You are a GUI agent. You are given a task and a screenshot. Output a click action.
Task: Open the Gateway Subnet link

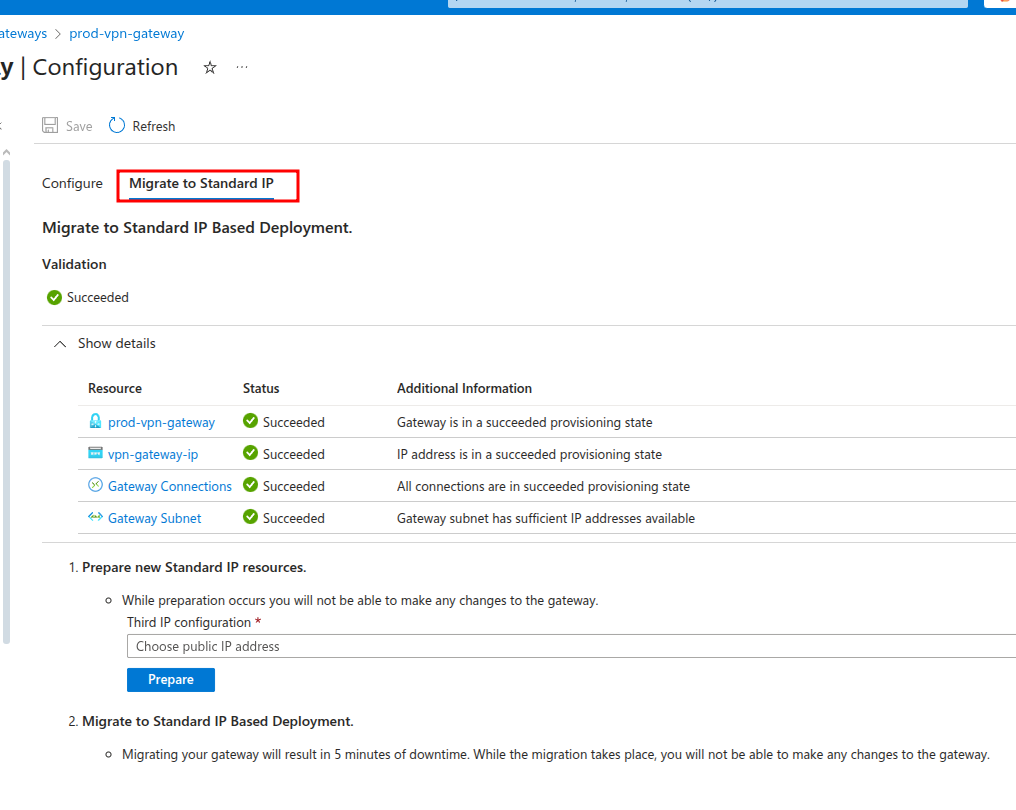[x=154, y=518]
